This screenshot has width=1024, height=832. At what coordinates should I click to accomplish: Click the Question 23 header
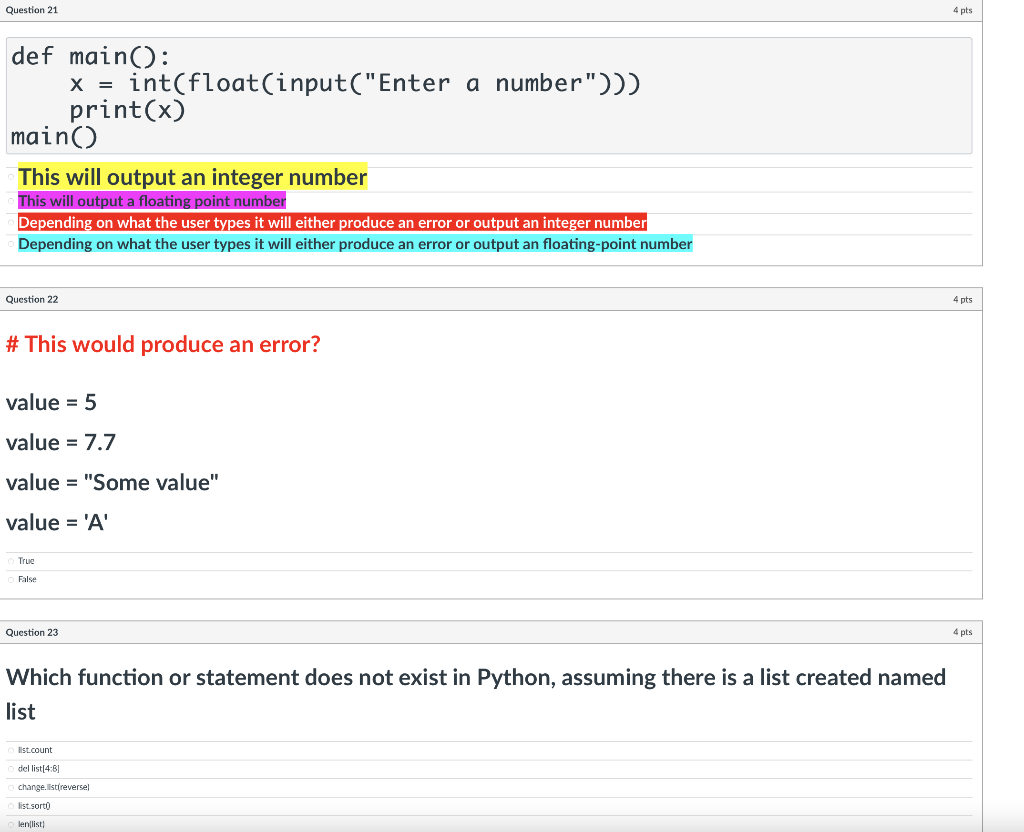tap(31, 632)
